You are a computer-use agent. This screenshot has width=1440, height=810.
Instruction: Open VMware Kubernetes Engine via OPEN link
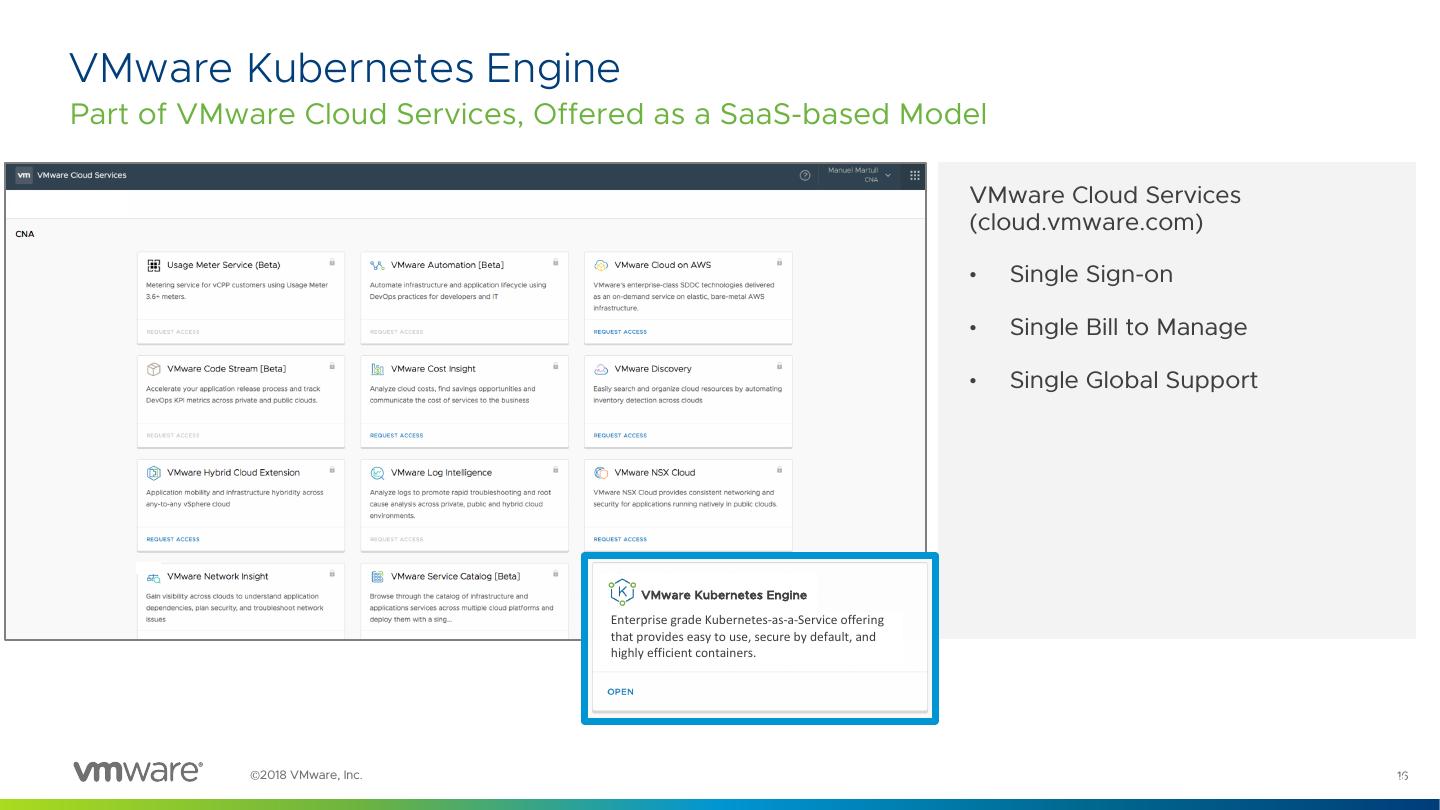pos(620,692)
